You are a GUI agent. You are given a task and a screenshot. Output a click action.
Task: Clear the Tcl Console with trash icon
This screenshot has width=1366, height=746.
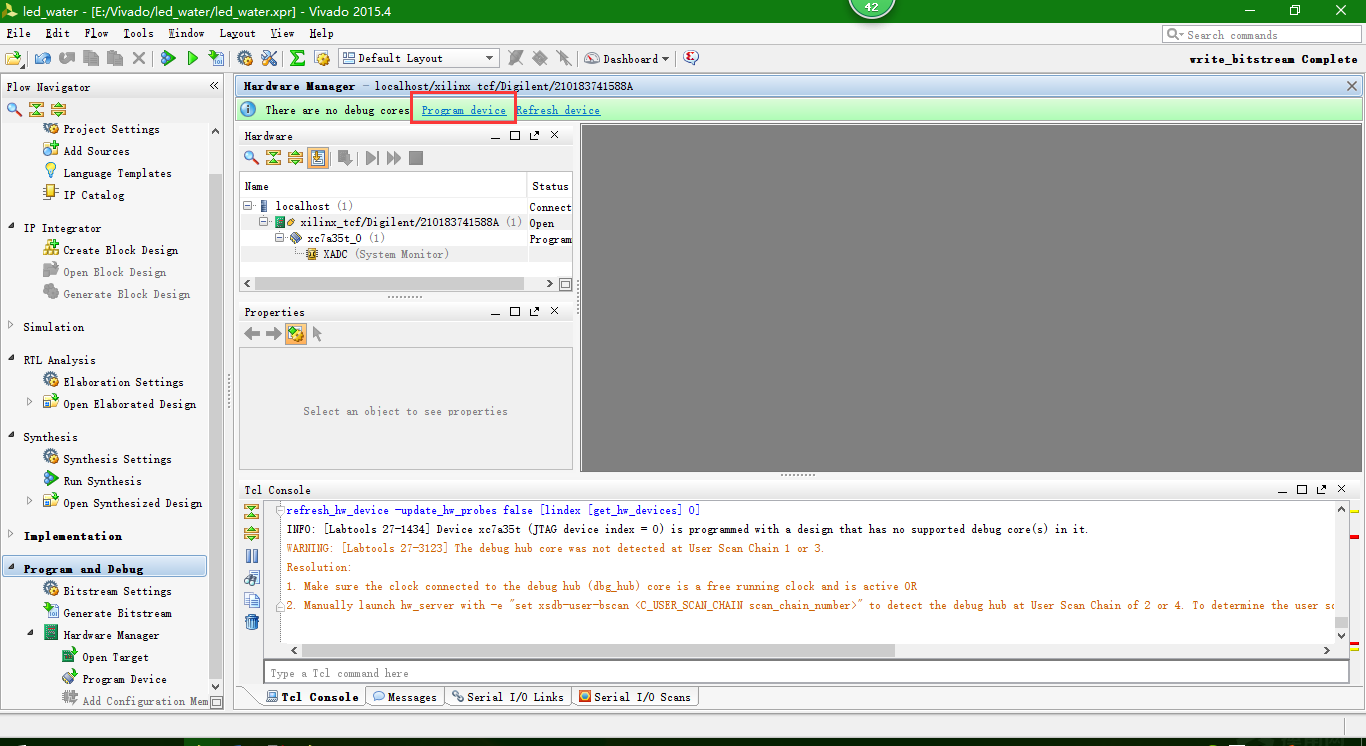[252, 622]
